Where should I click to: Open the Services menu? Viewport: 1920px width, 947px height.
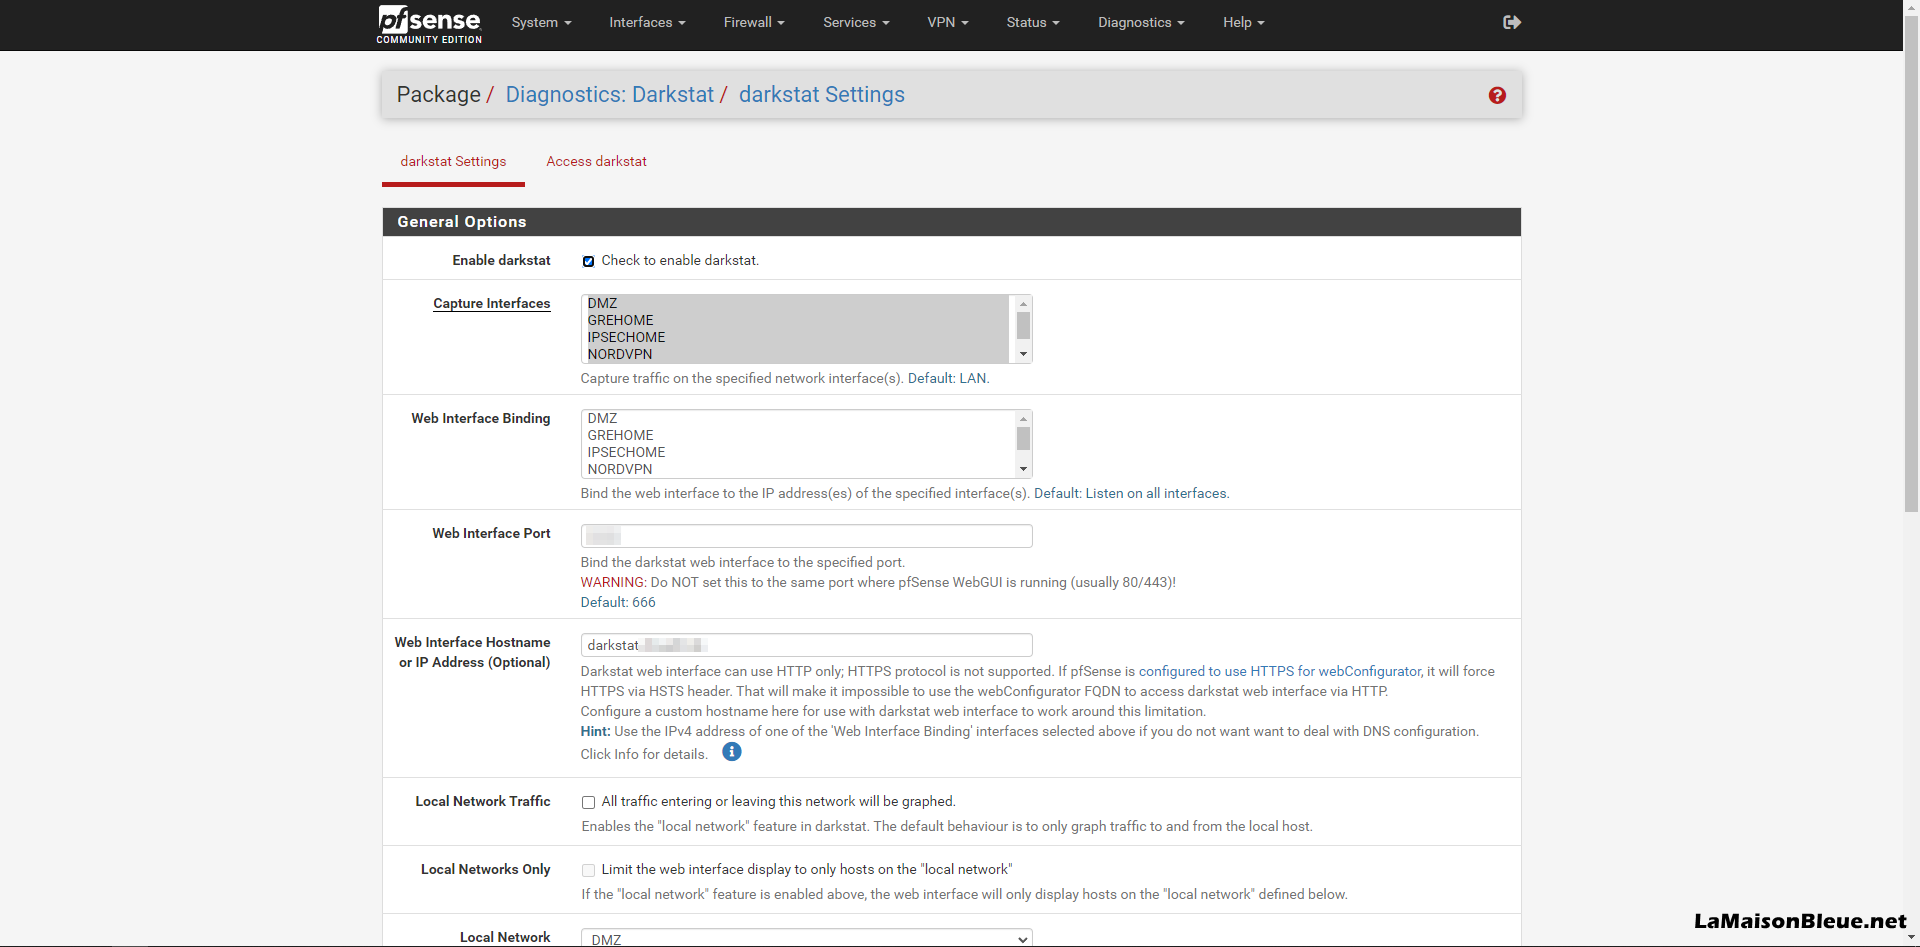856,22
